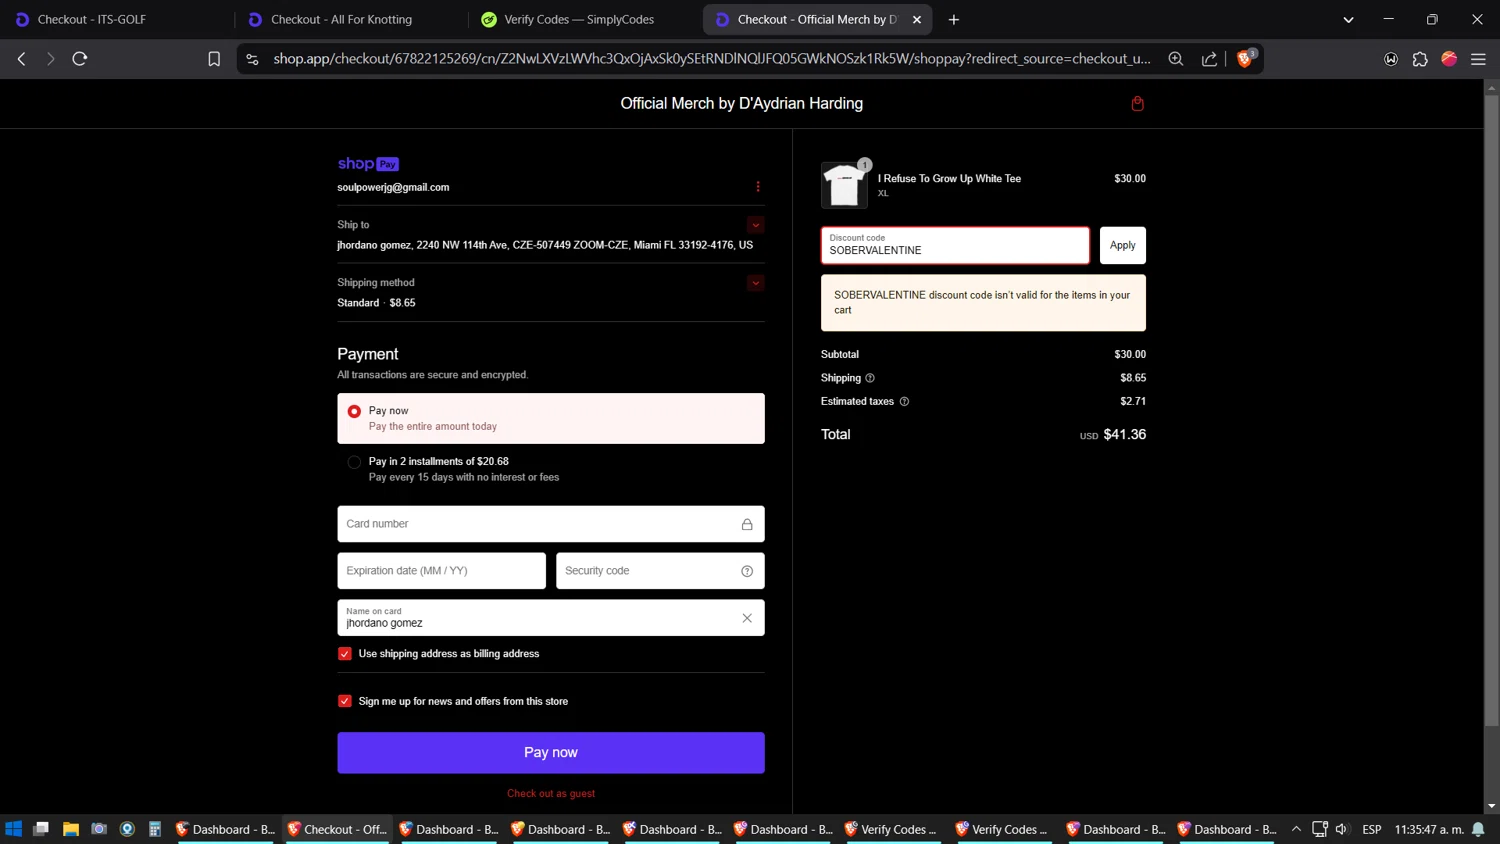Open the notifications bell in system tray
The width and height of the screenshot is (1500, 844).
click(x=1478, y=829)
